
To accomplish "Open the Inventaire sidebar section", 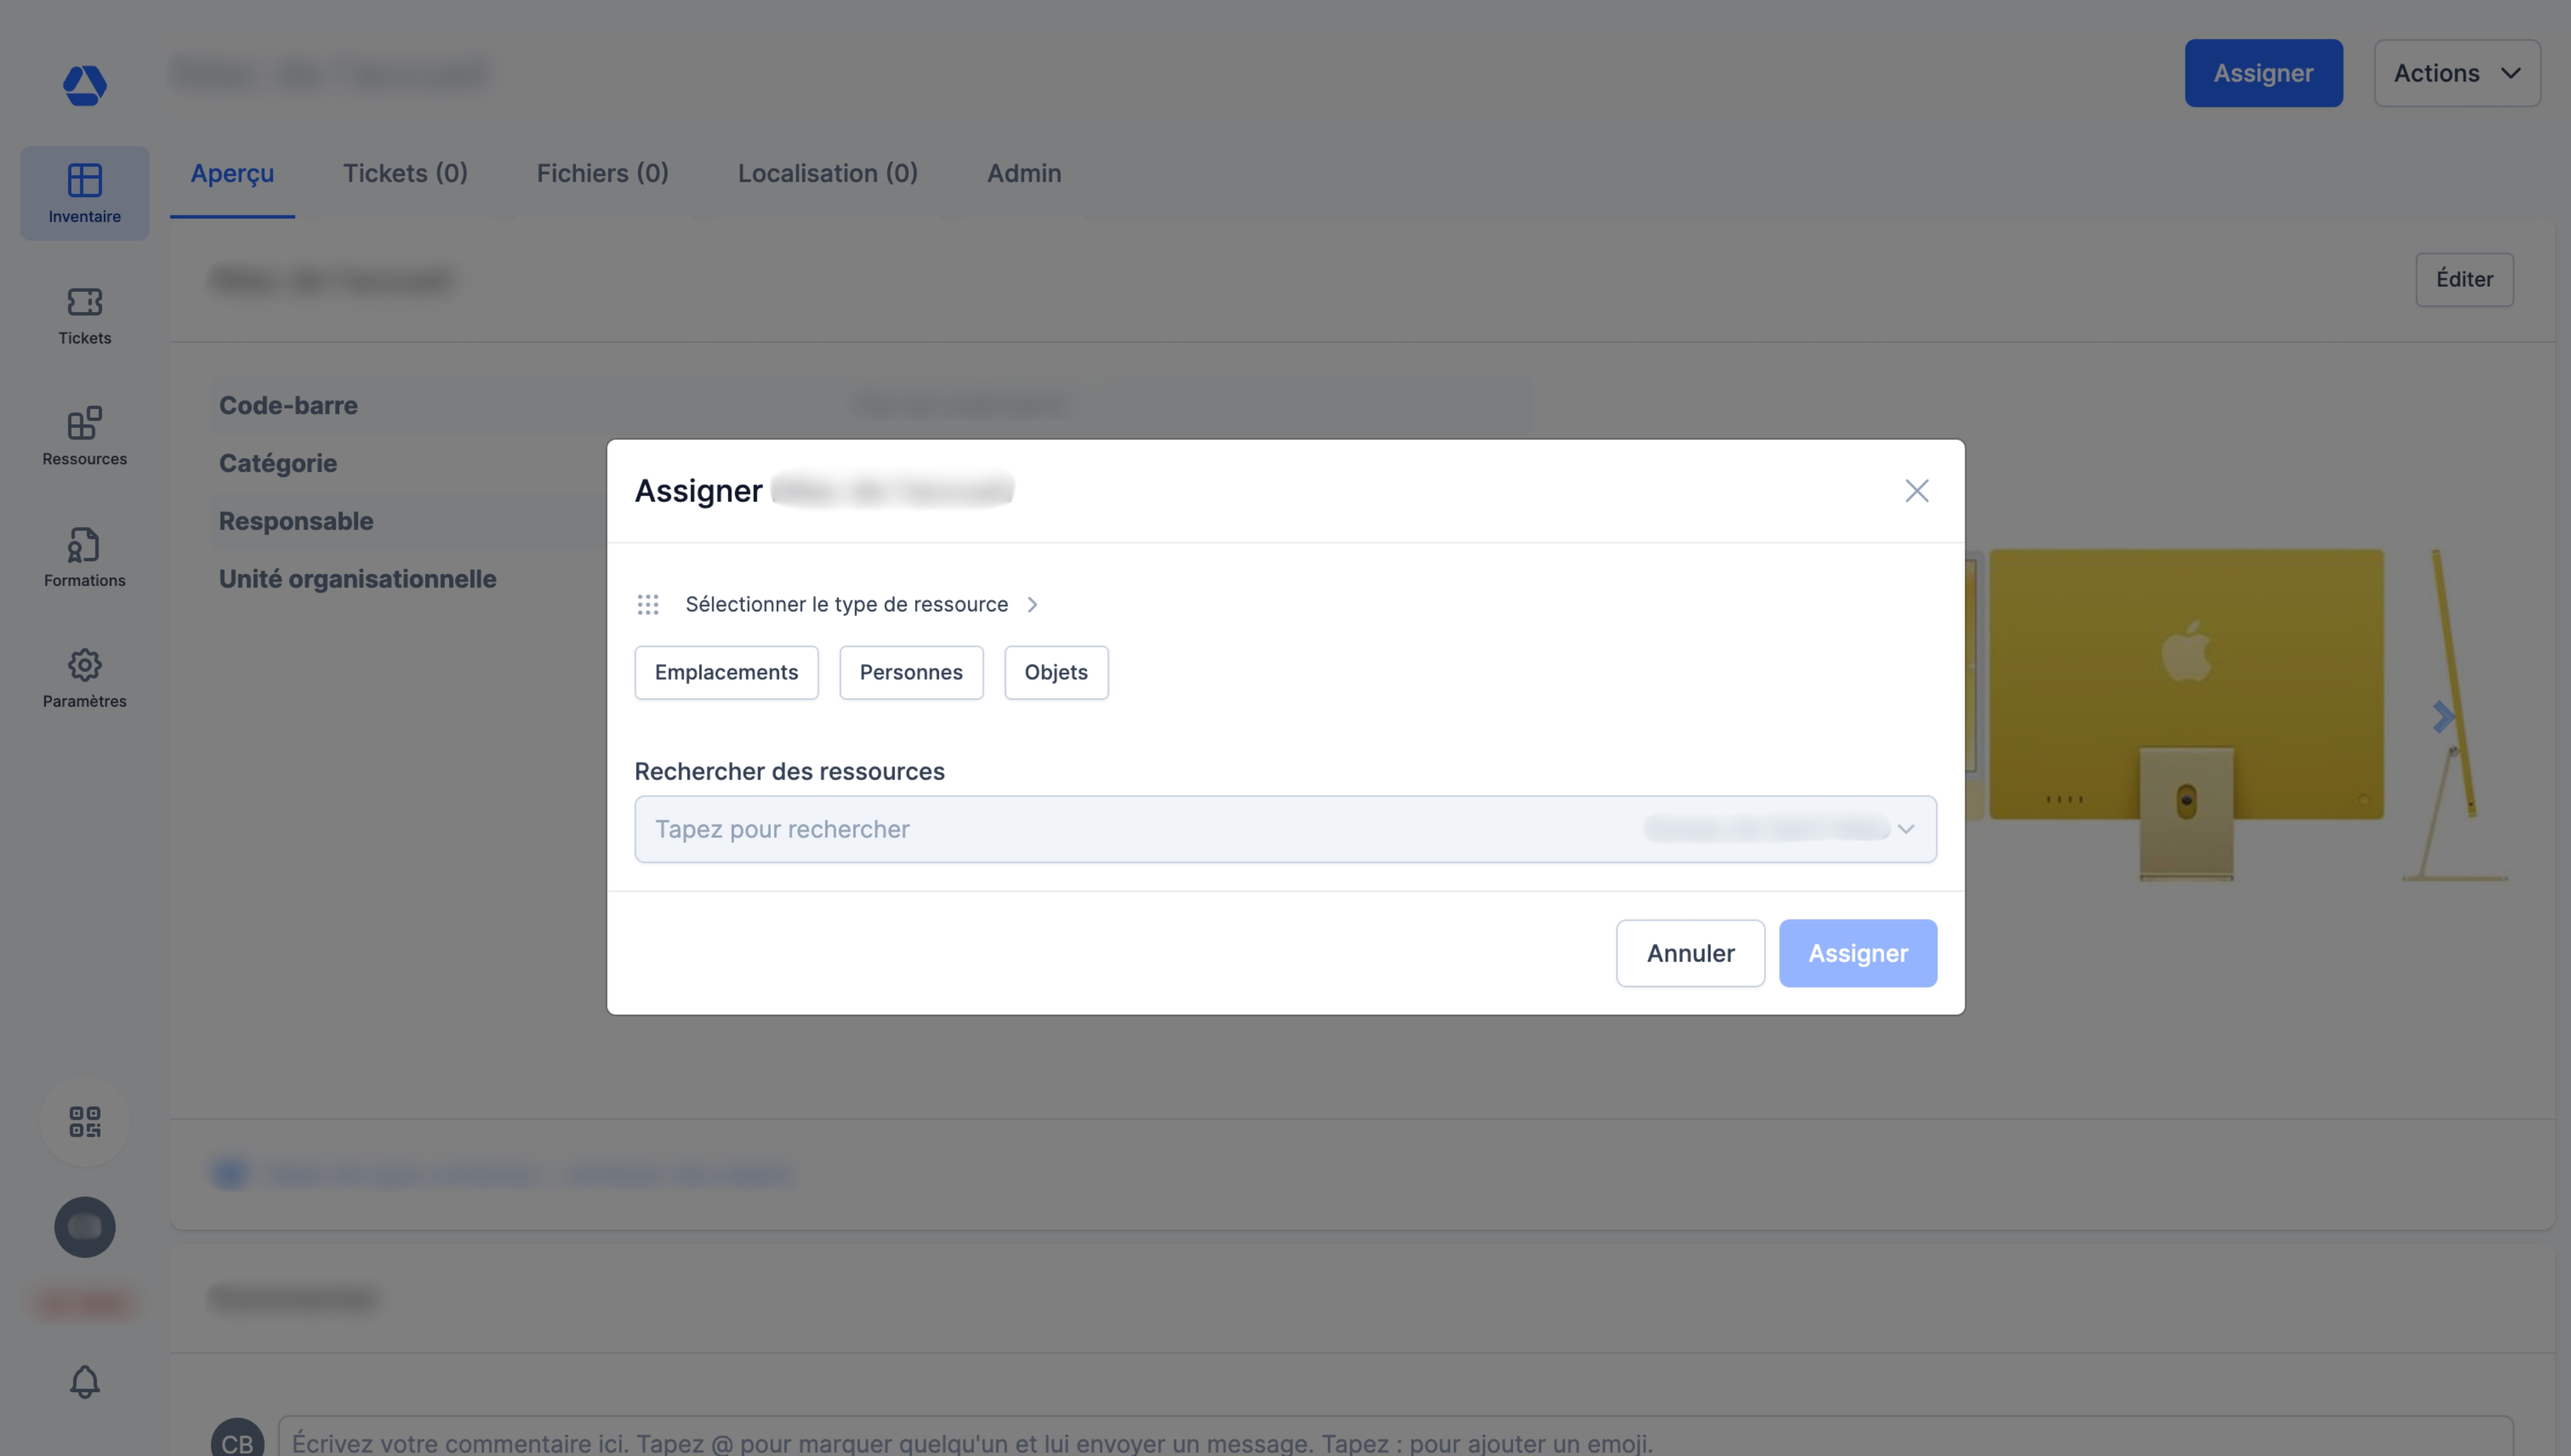I will tap(84, 193).
